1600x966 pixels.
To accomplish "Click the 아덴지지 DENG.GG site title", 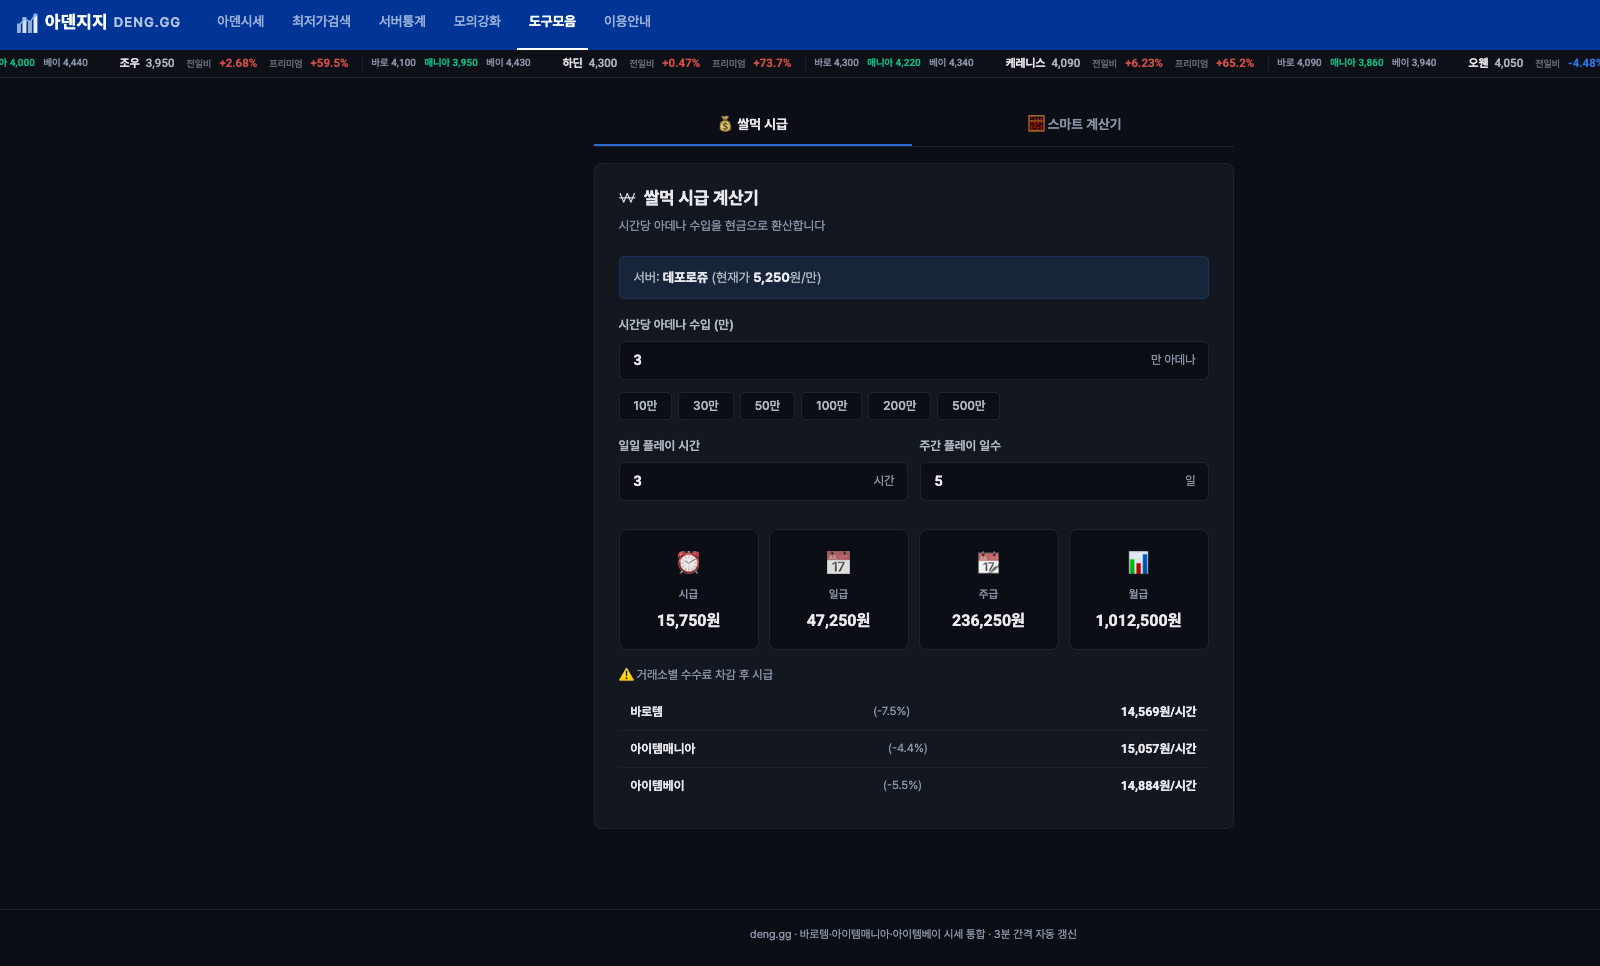I will point(112,22).
